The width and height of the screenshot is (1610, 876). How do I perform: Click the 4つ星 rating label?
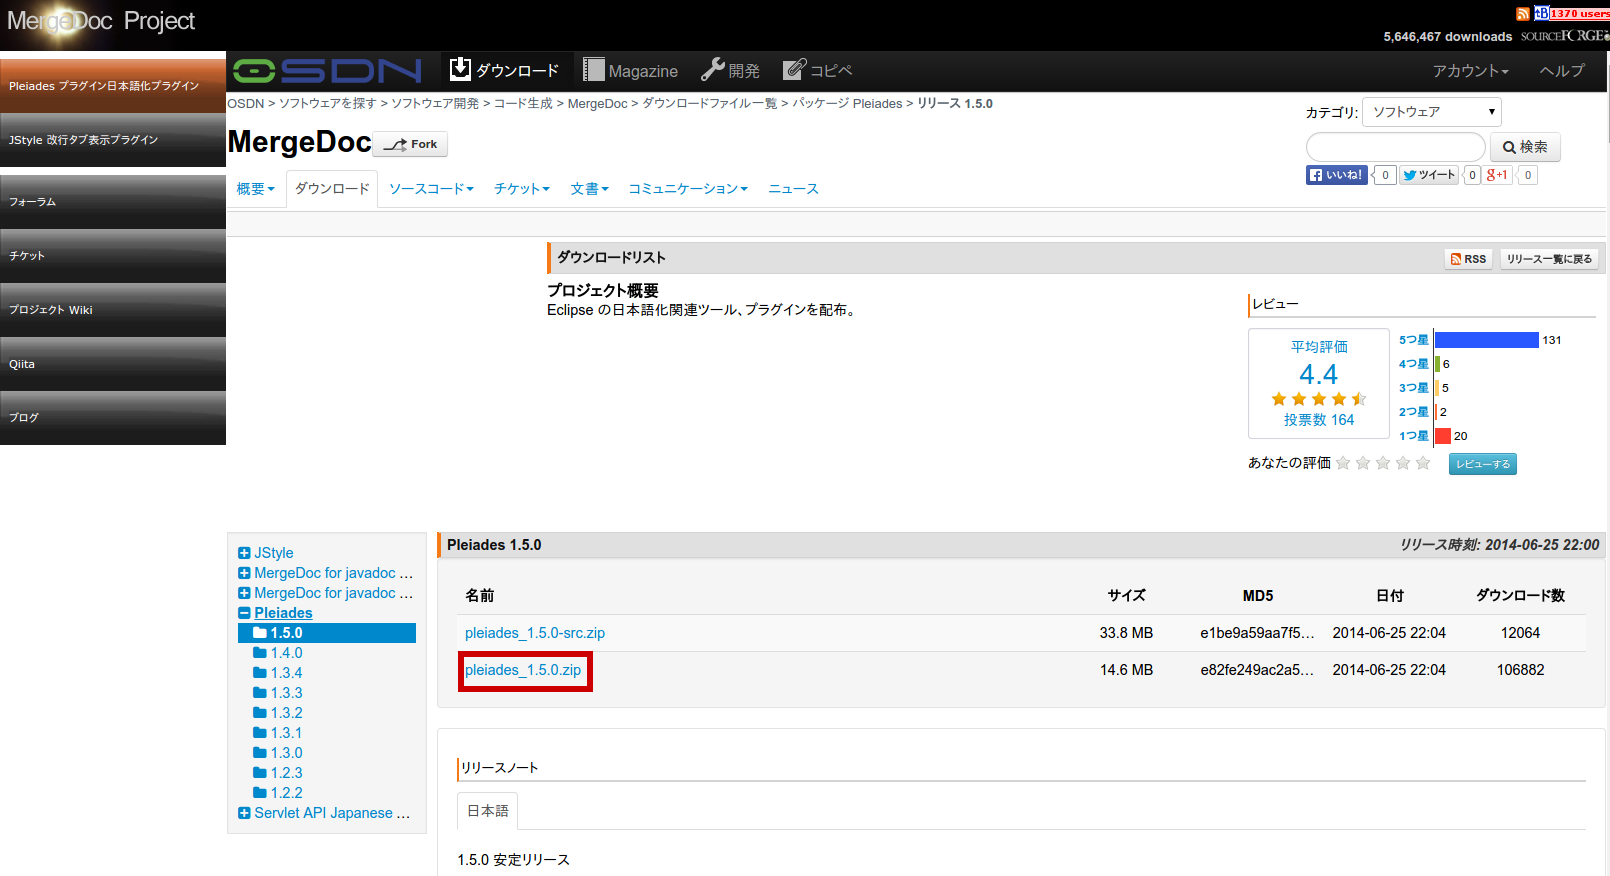pyautogui.click(x=1414, y=364)
